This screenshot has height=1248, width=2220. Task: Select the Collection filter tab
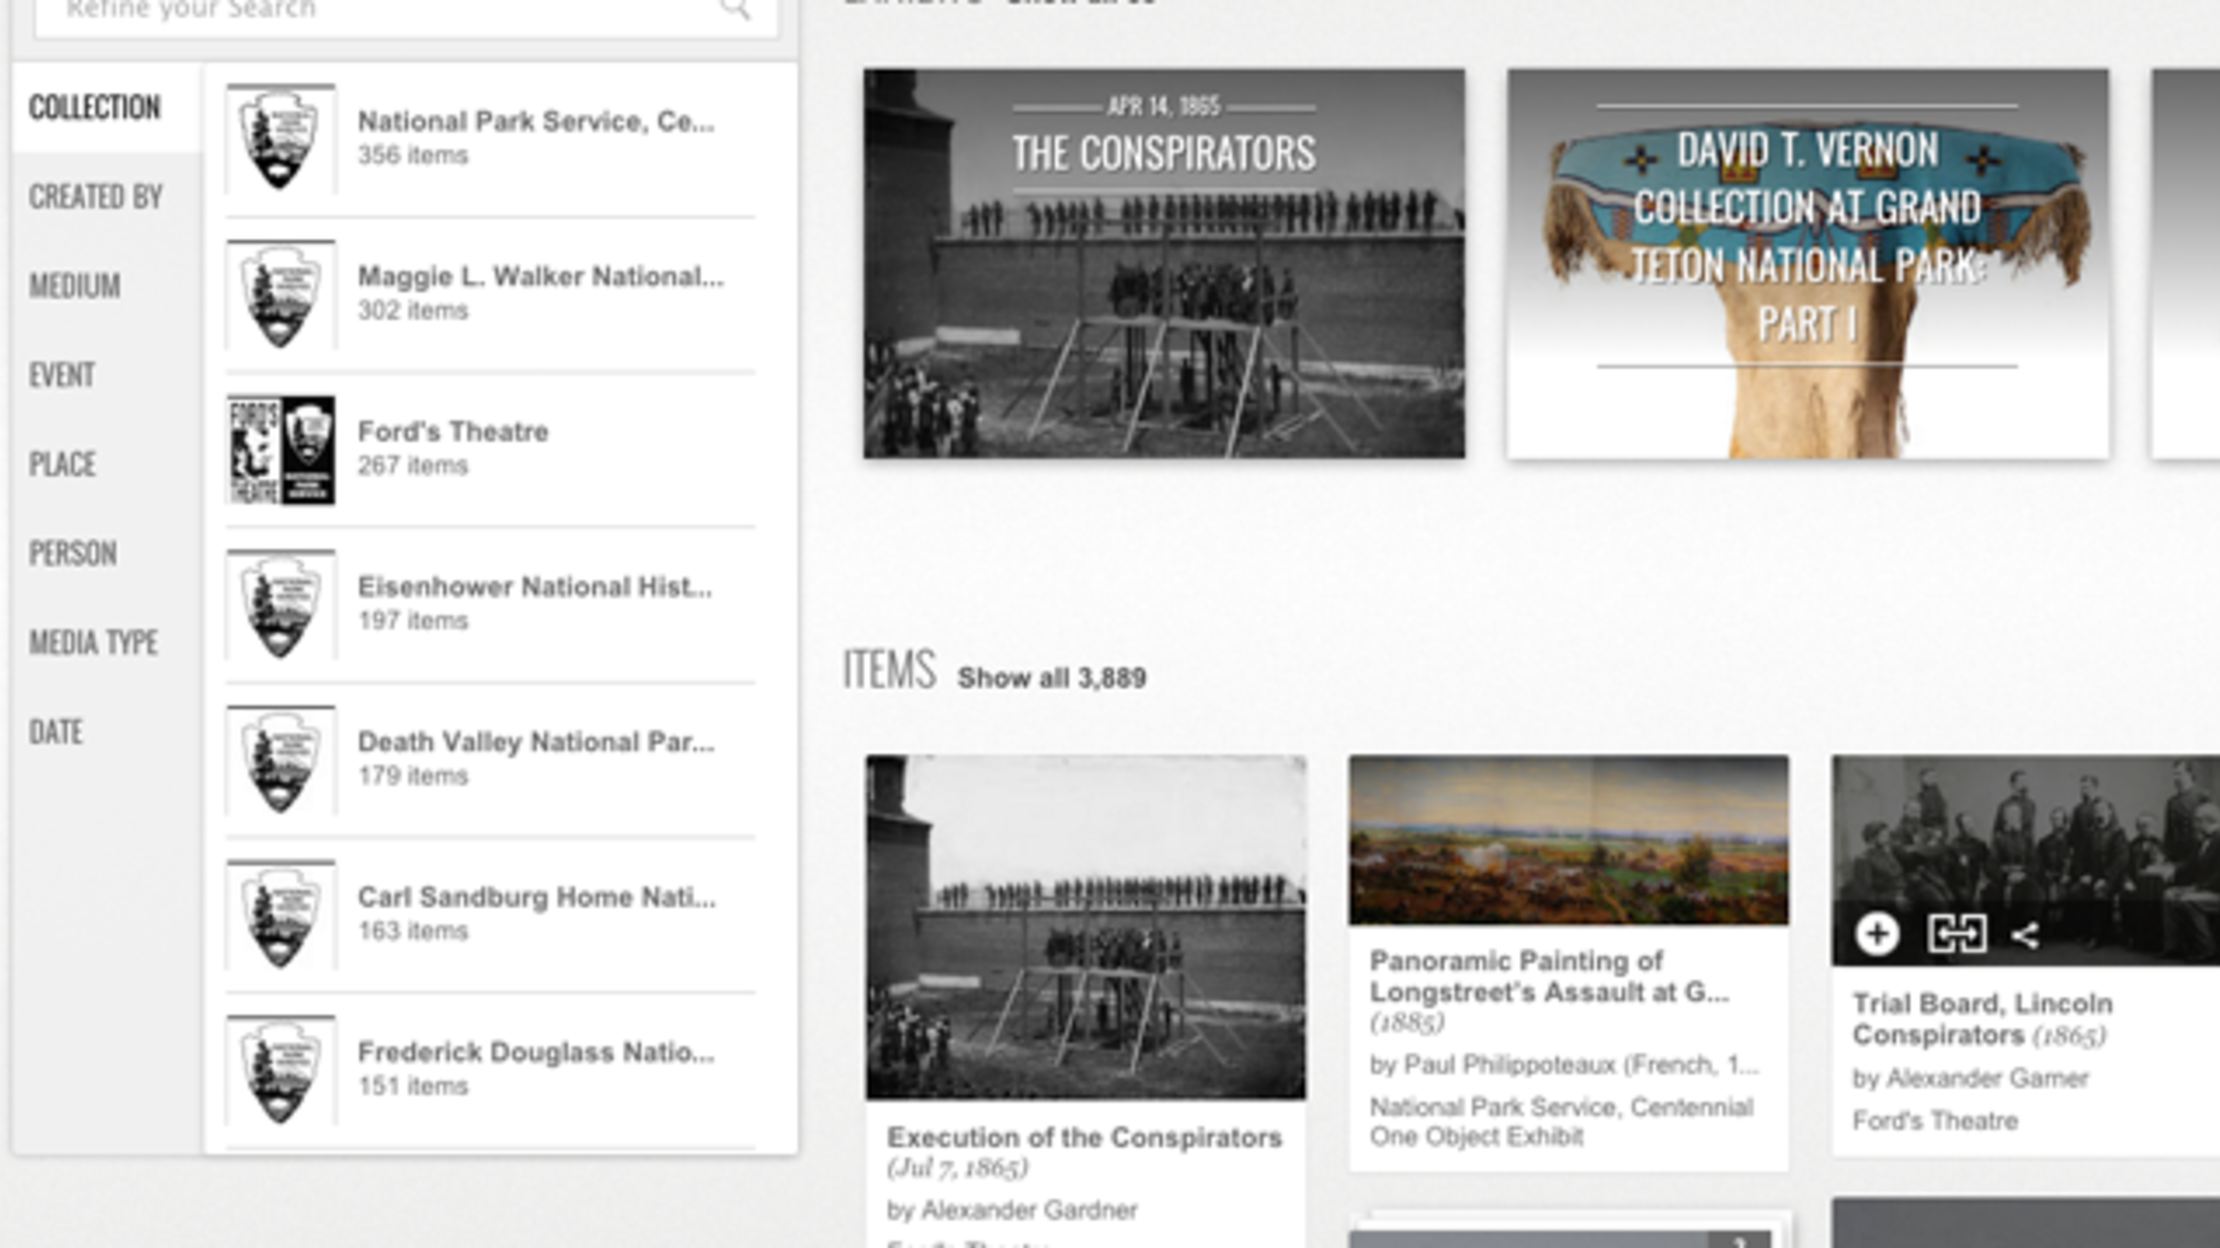tap(95, 107)
